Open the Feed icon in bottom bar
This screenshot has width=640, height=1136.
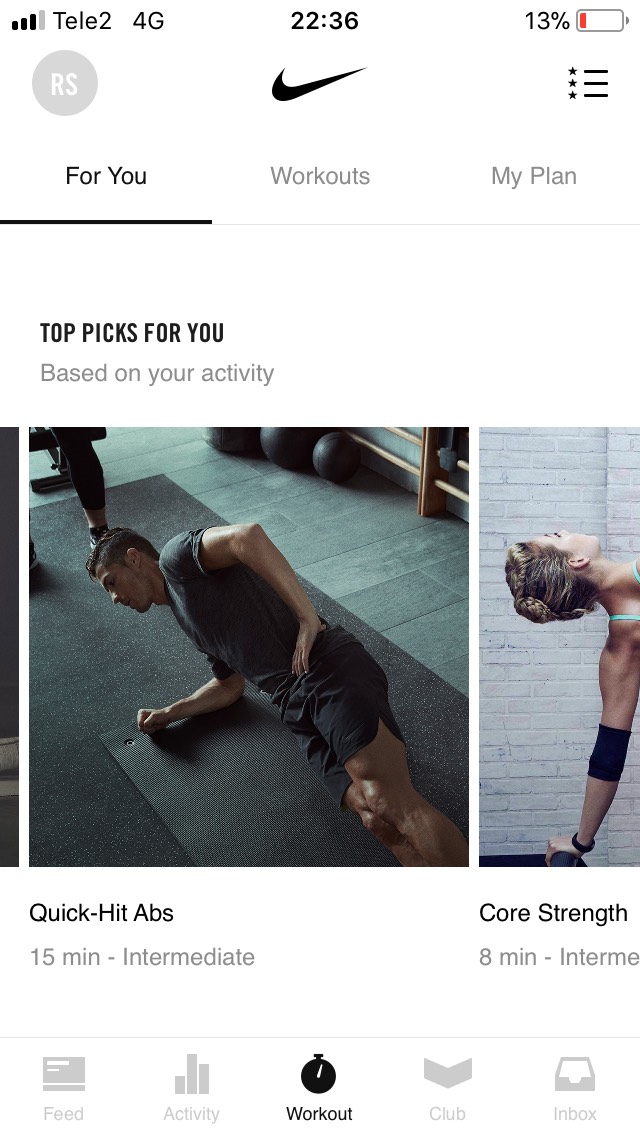64,1074
